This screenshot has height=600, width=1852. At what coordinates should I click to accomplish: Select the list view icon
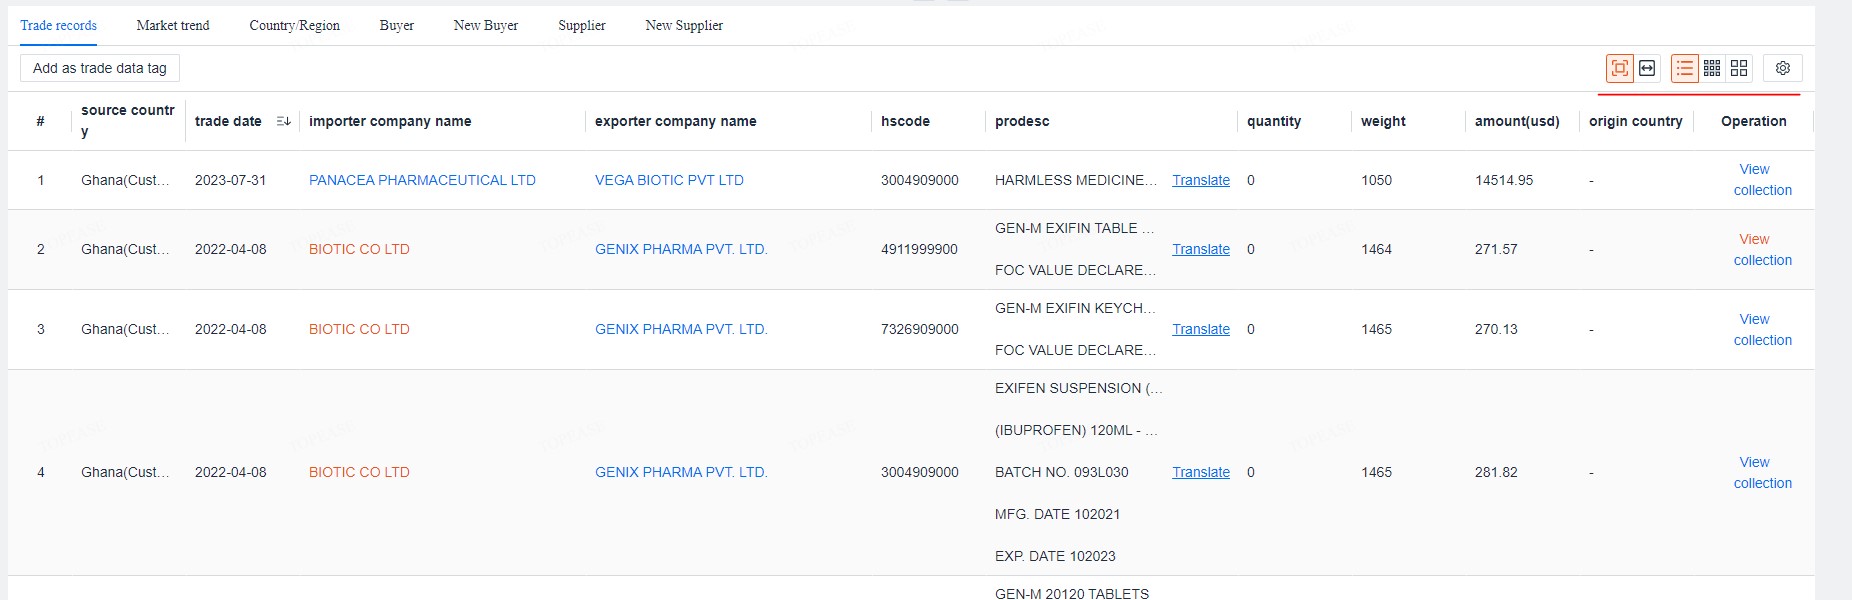tap(1685, 68)
